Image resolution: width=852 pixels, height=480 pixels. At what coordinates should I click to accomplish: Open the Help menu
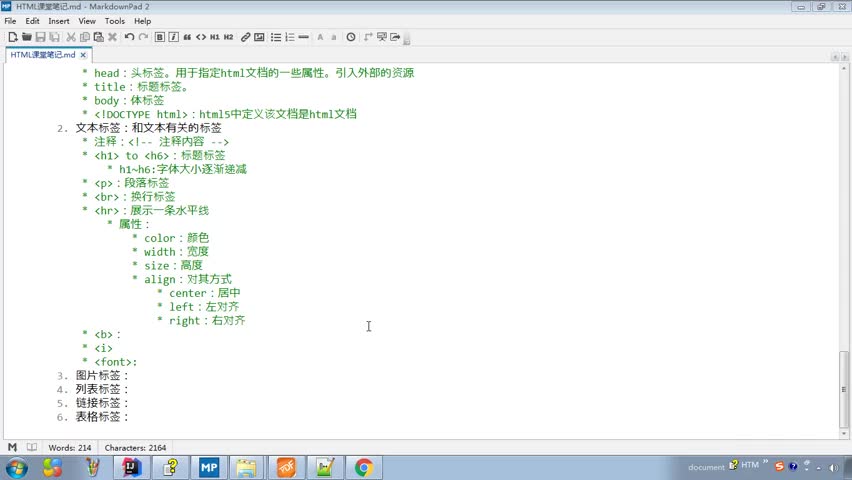[142, 21]
